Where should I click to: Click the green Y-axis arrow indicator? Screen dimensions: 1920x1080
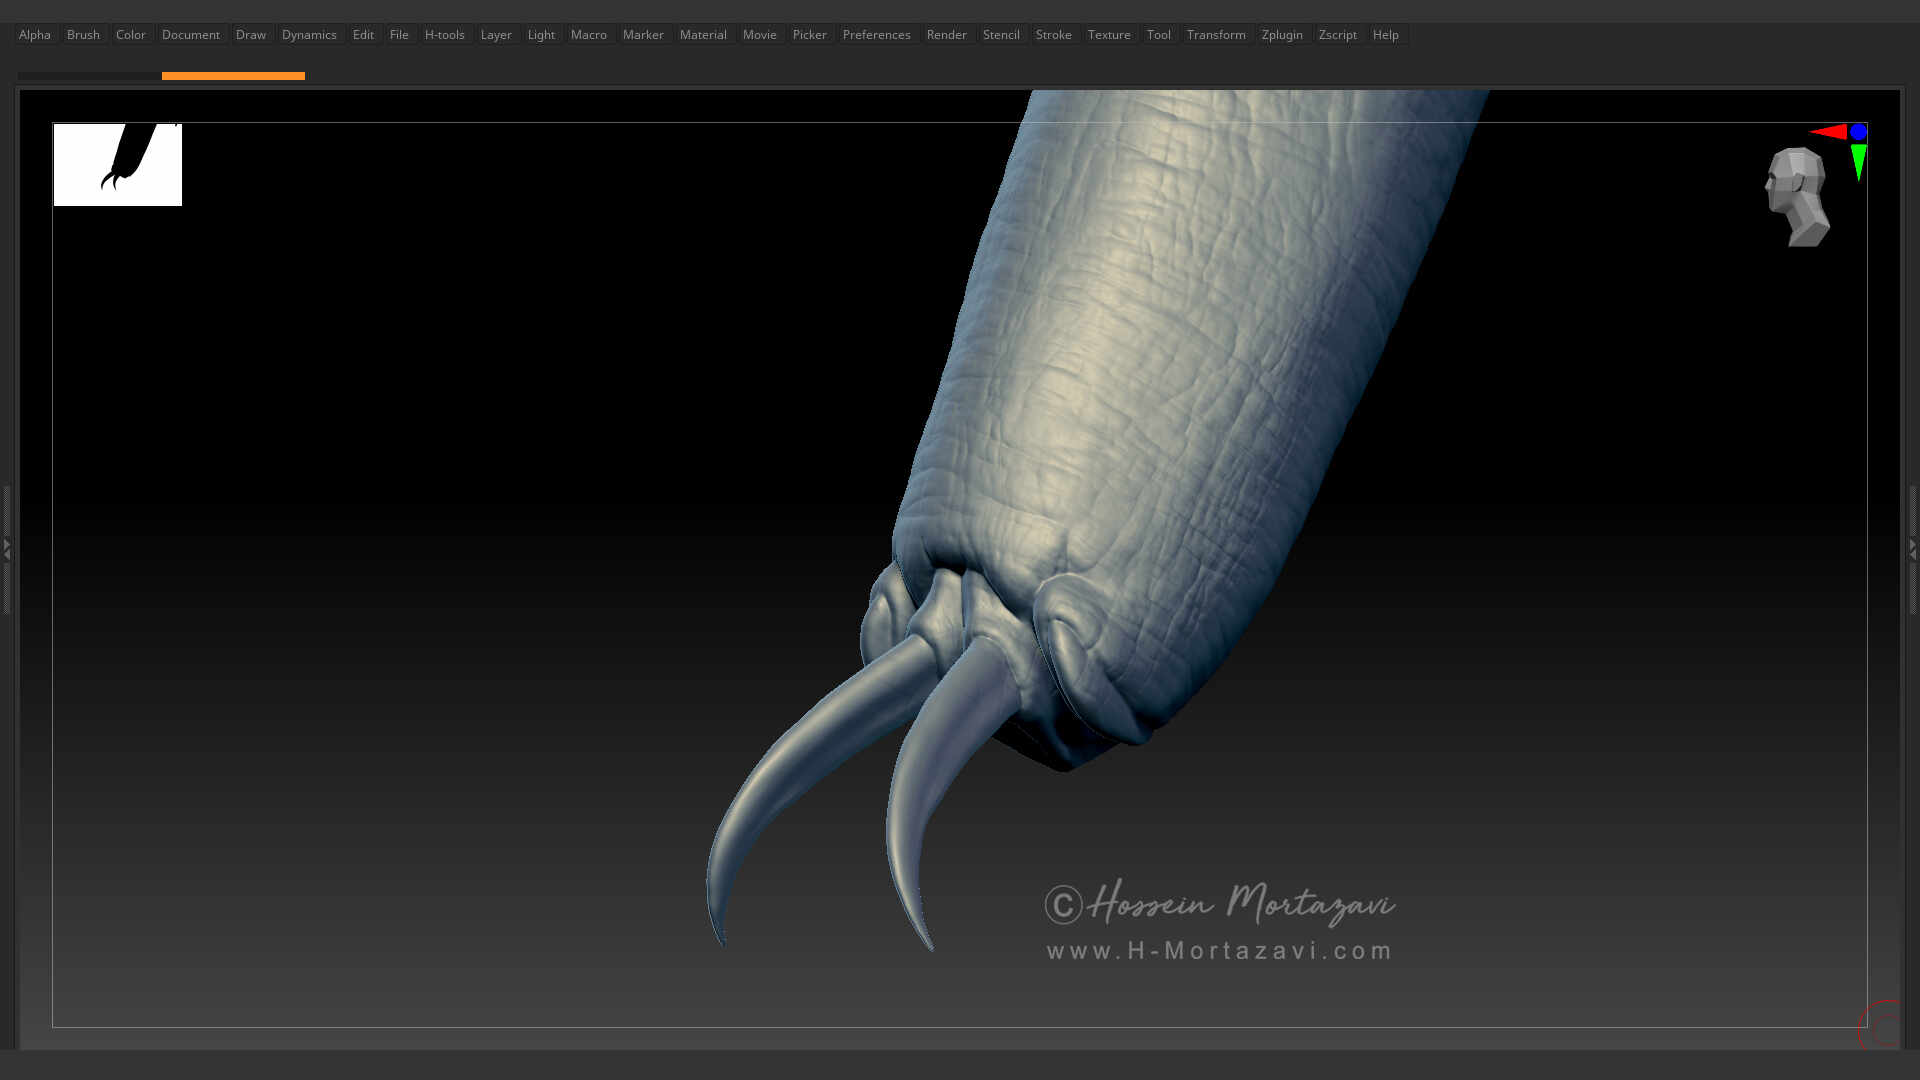[x=1857, y=160]
